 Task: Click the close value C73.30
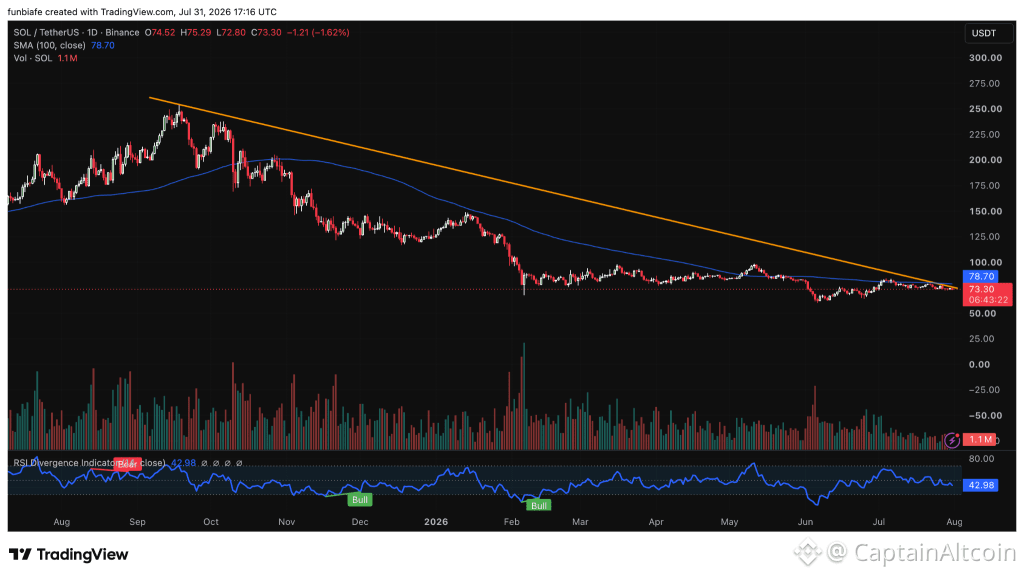pos(264,32)
